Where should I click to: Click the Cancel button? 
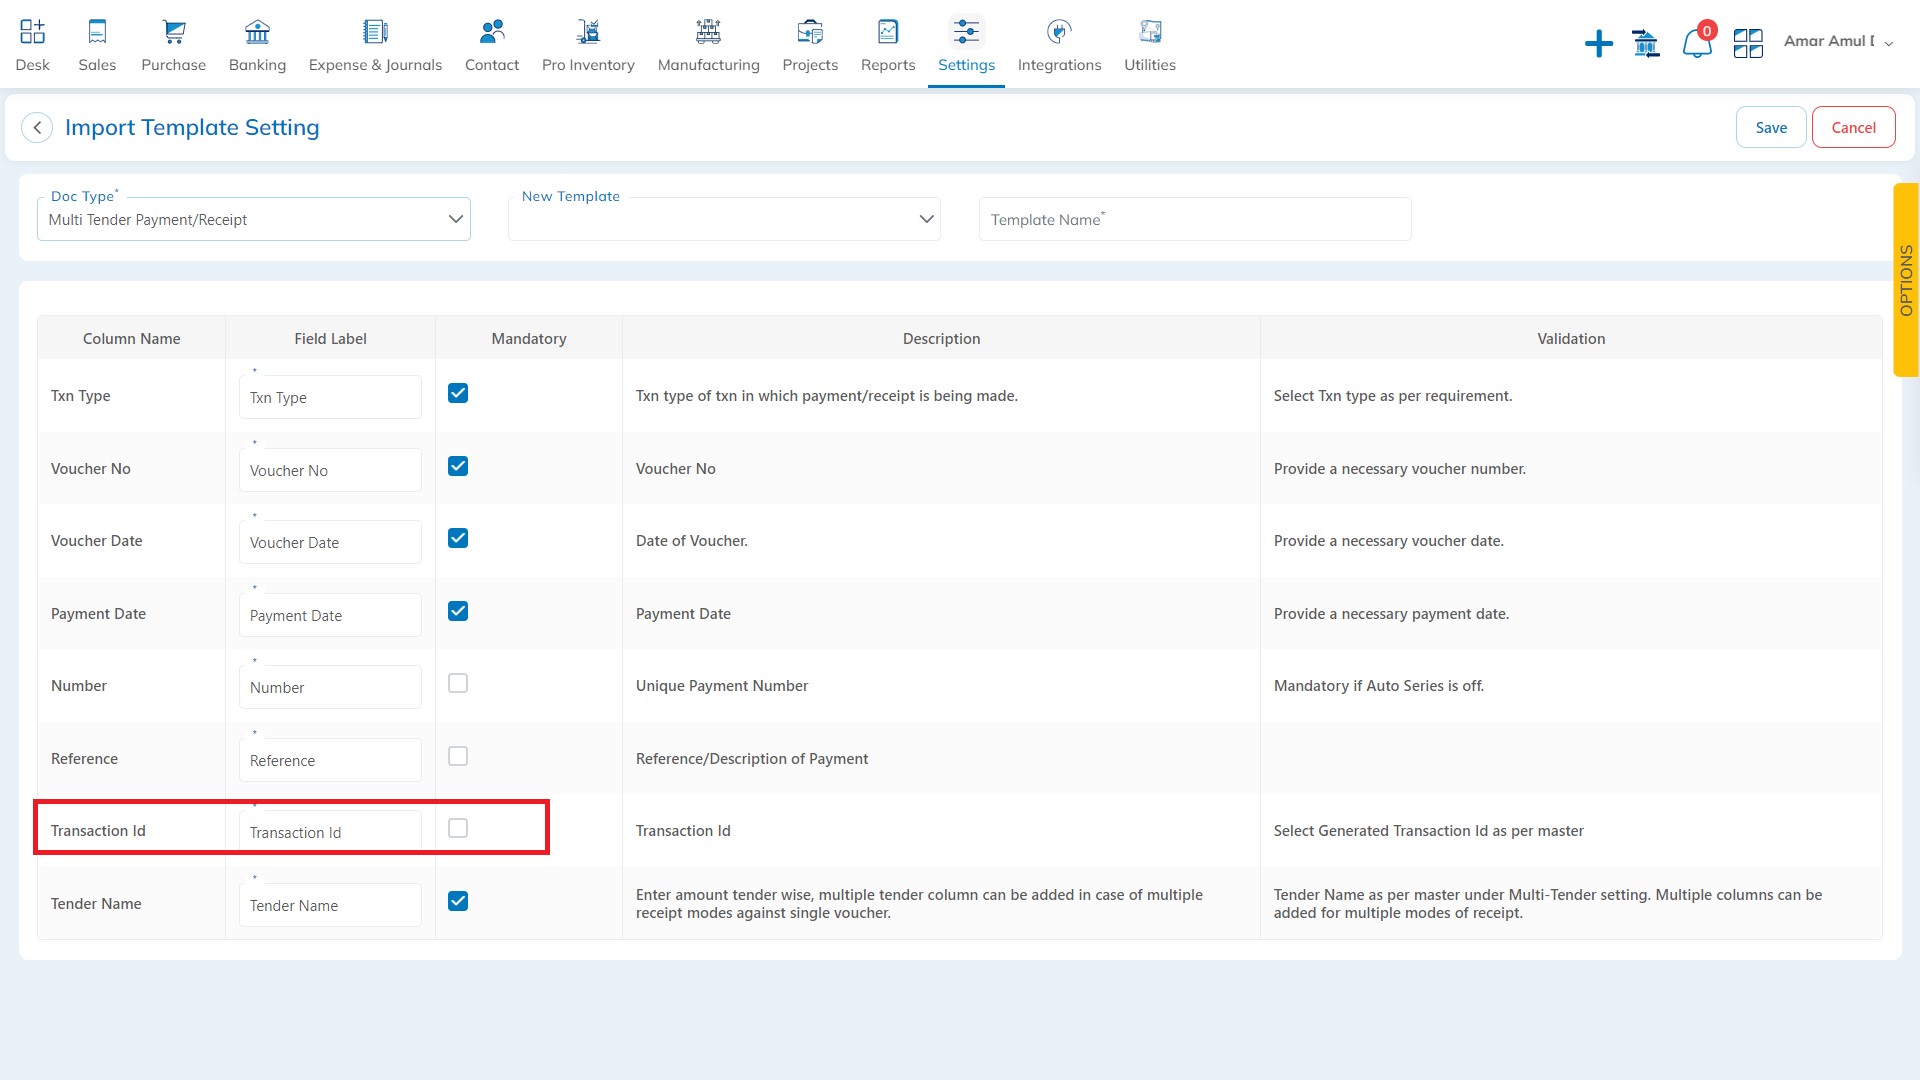(1853, 127)
